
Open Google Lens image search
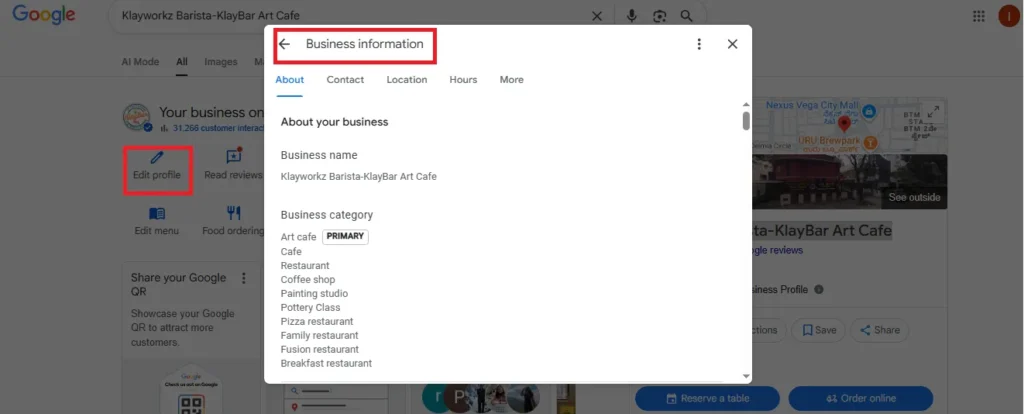click(x=660, y=16)
